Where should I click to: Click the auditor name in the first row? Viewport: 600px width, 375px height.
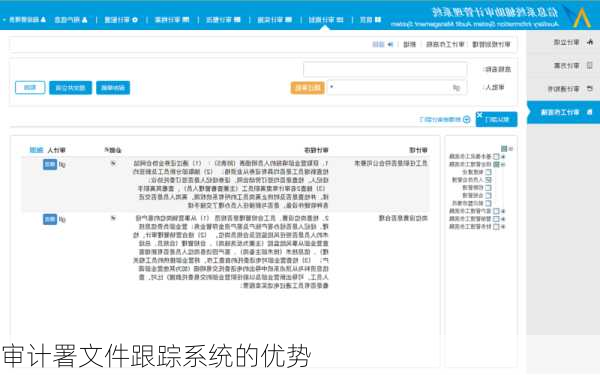pyautogui.click(x=62, y=165)
